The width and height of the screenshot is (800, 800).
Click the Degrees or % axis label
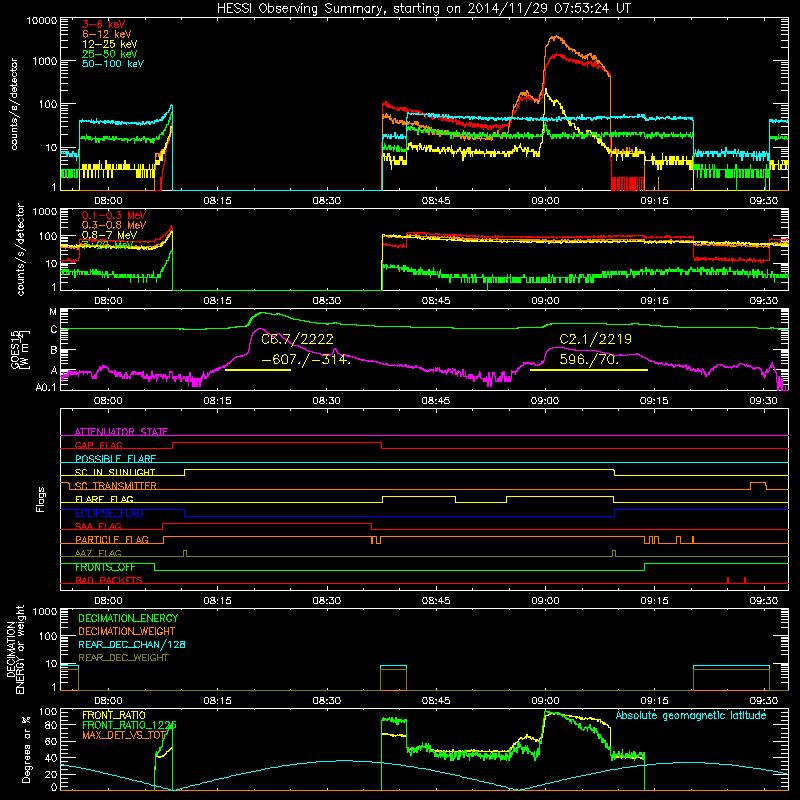(26, 749)
